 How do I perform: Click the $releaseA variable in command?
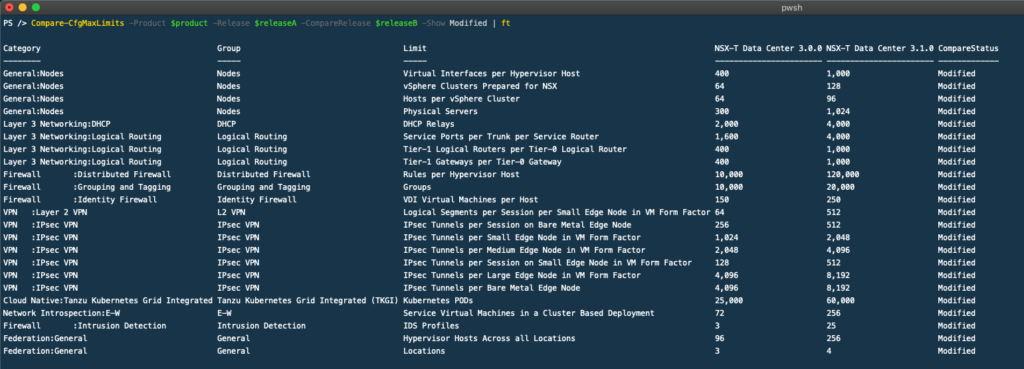pos(276,23)
